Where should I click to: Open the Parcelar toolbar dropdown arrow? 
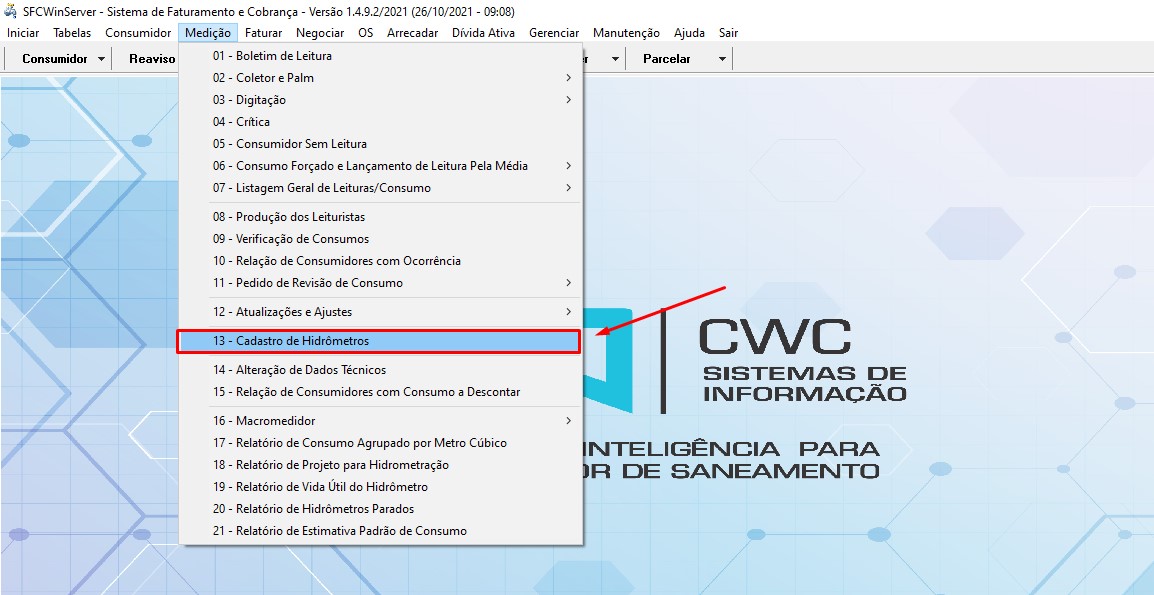click(722, 59)
